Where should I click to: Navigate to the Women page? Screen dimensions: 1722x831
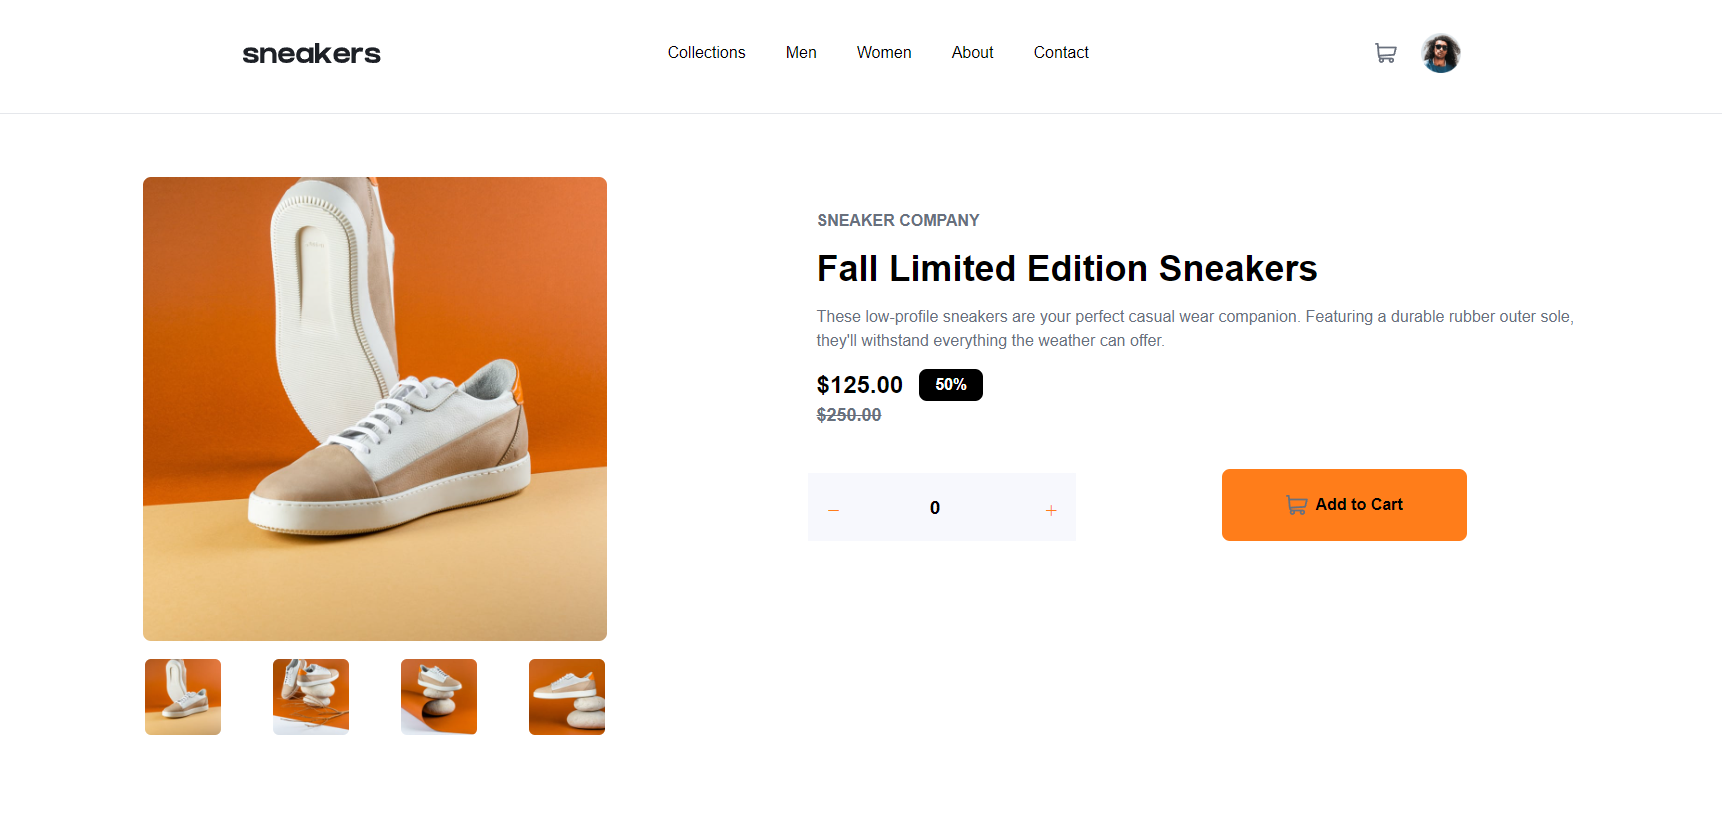[884, 53]
